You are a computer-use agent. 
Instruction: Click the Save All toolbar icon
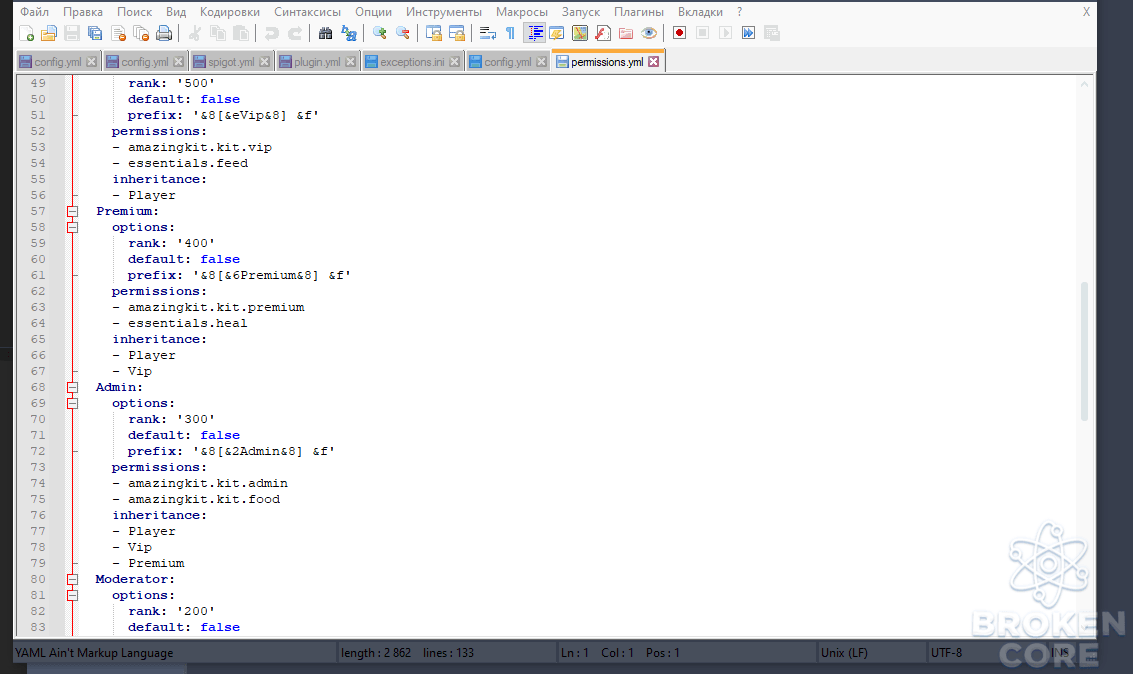coord(95,33)
